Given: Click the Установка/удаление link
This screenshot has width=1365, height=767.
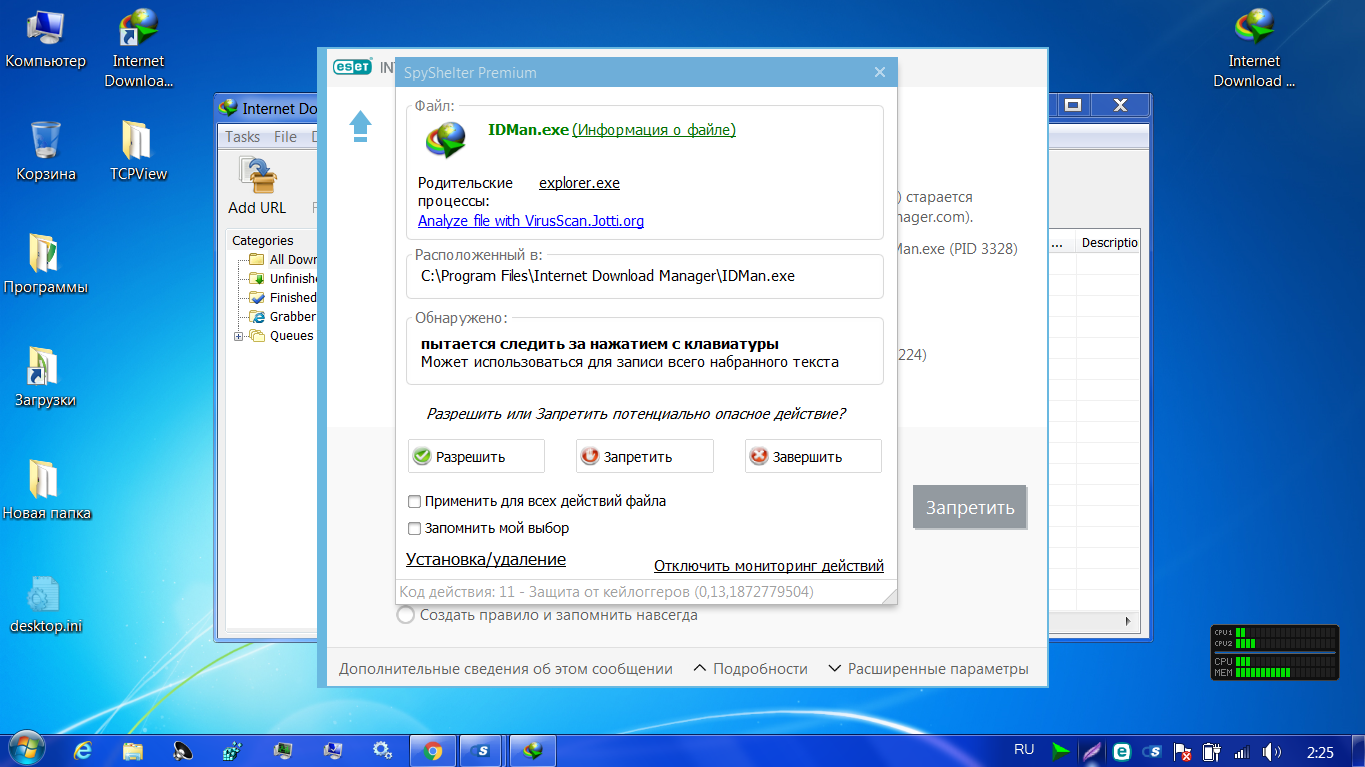Looking at the screenshot, I should (x=486, y=560).
